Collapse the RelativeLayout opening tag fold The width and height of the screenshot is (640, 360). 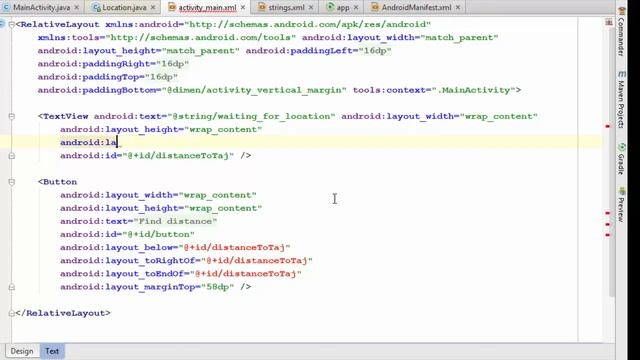point(11,24)
